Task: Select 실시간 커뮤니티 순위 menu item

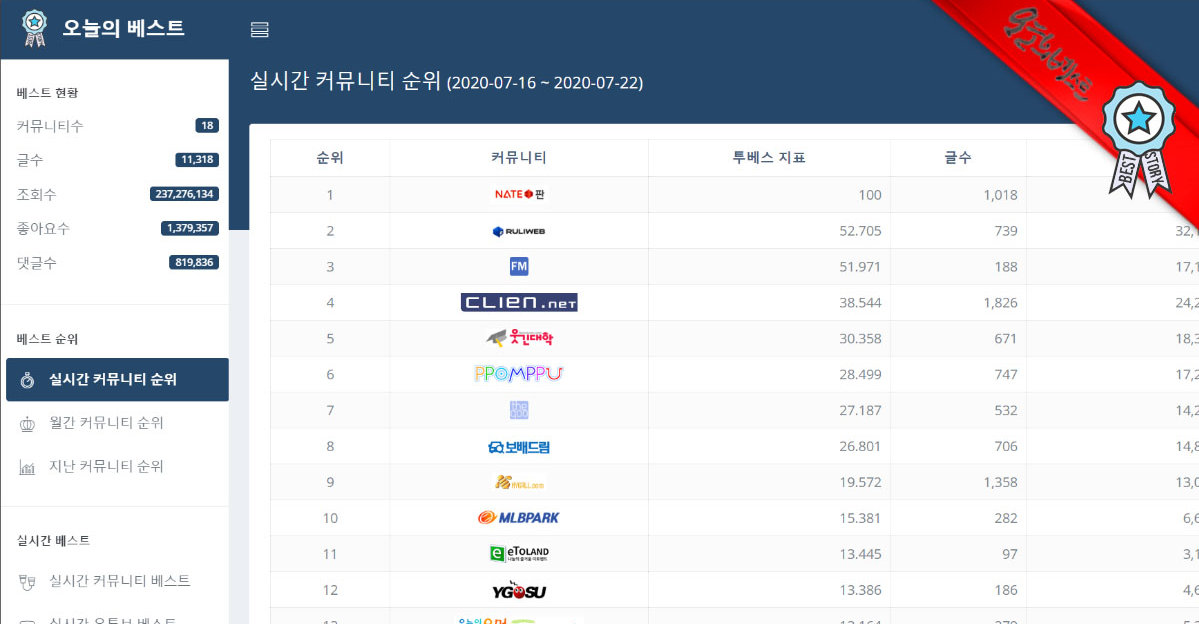Action: click(x=117, y=379)
